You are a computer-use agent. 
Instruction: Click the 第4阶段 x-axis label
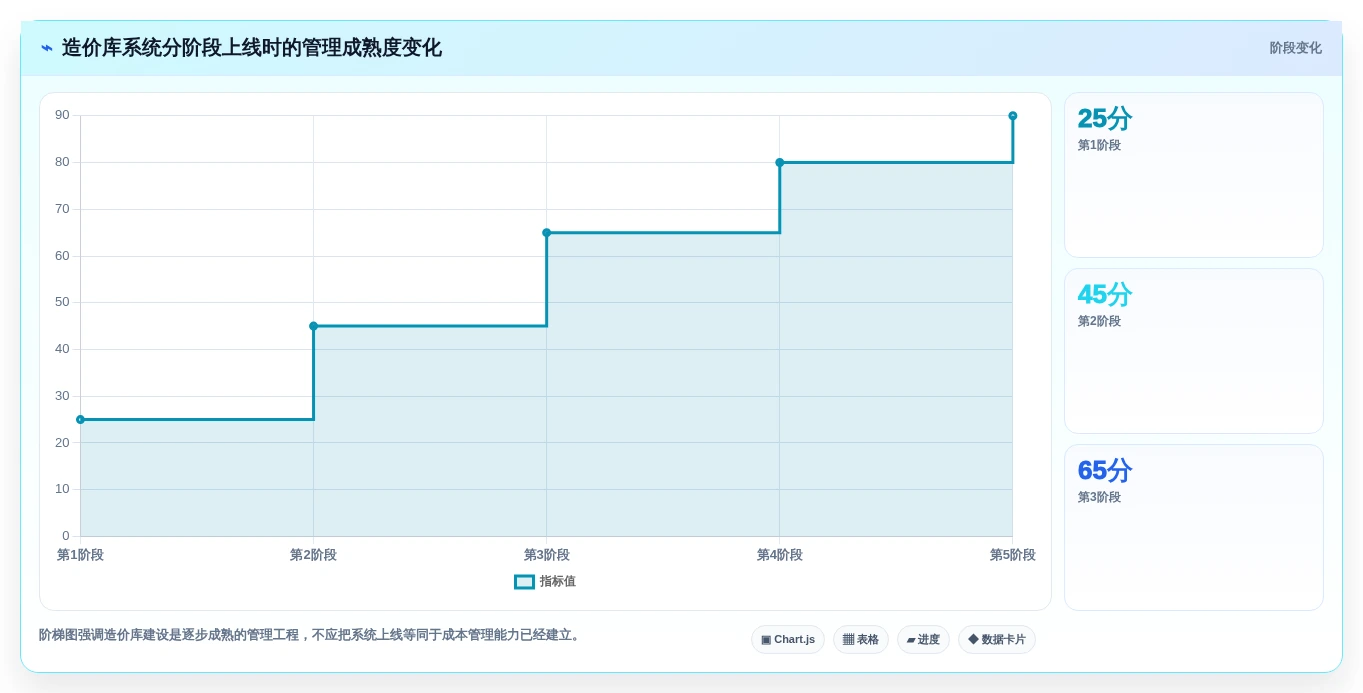point(779,555)
